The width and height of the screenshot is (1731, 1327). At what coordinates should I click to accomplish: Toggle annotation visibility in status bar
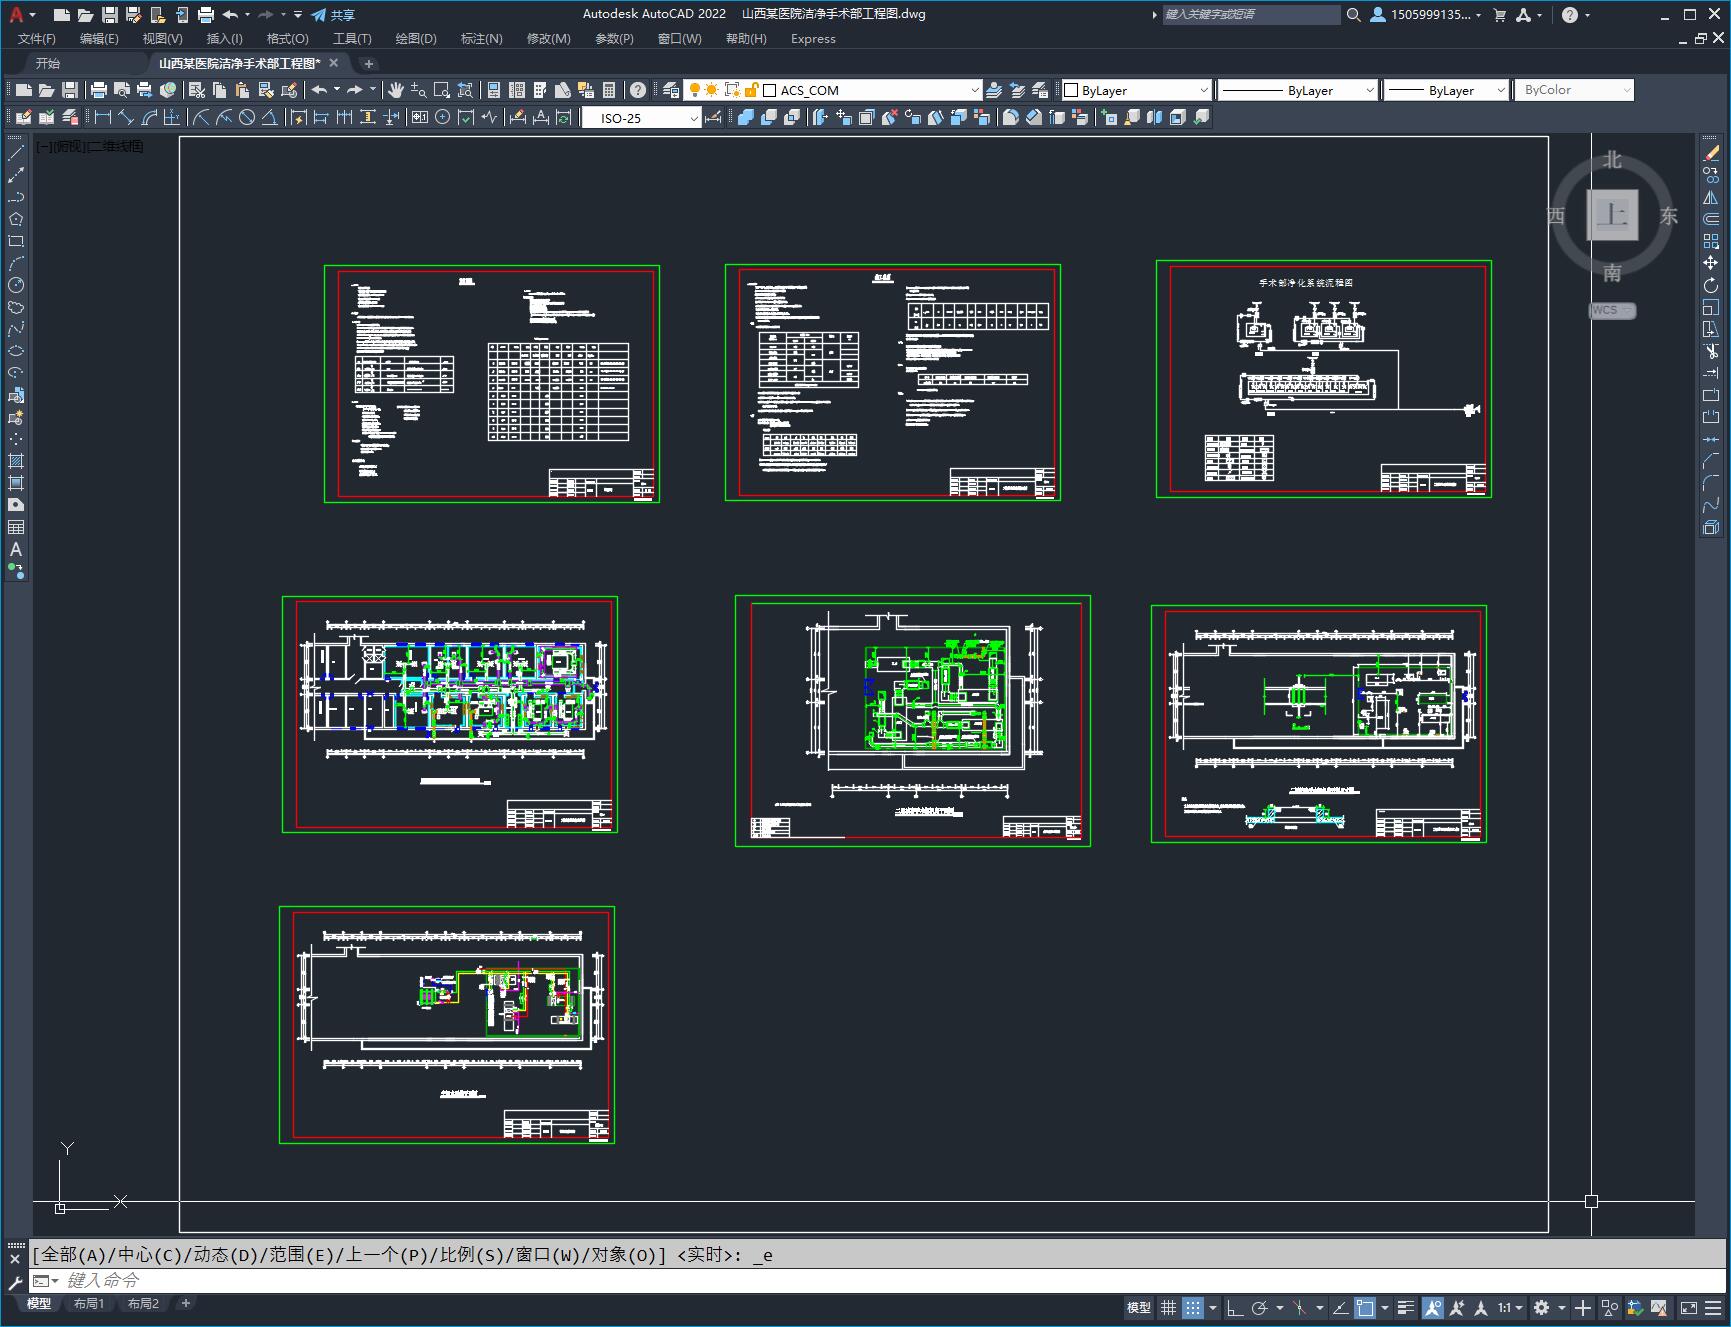(x=1433, y=1307)
